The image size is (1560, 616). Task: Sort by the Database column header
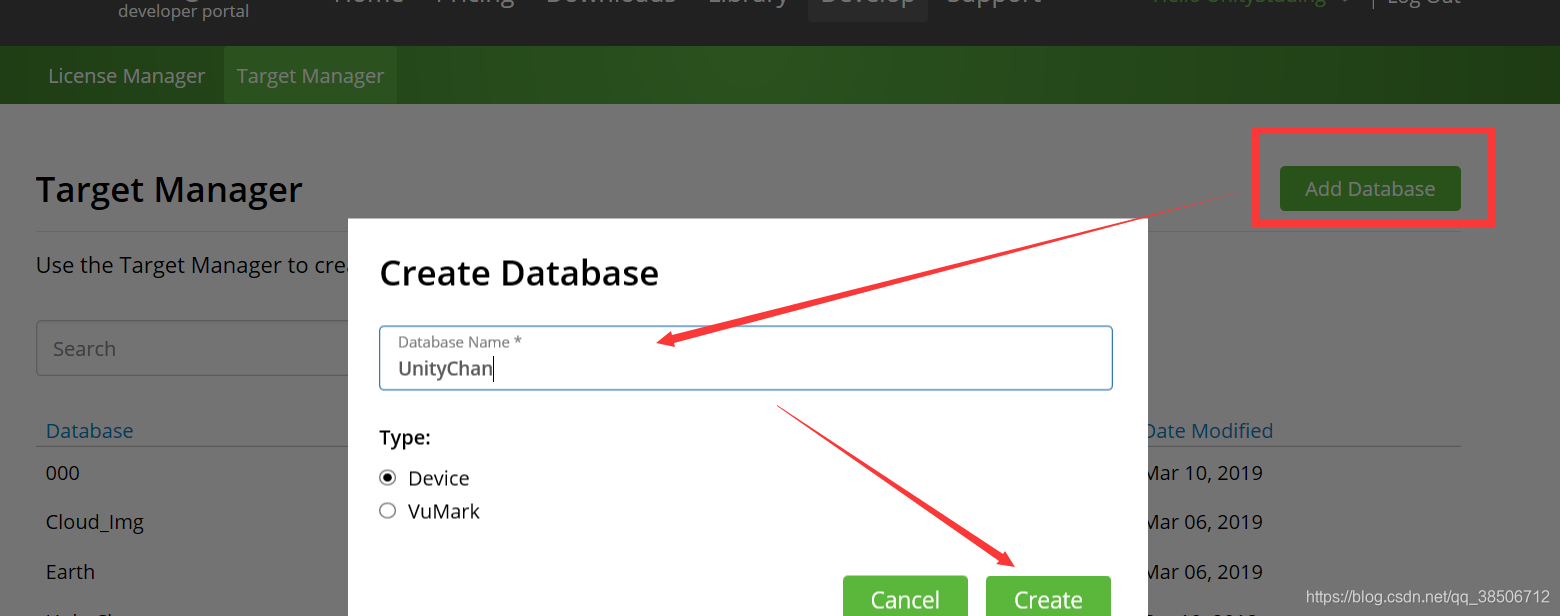(x=89, y=431)
